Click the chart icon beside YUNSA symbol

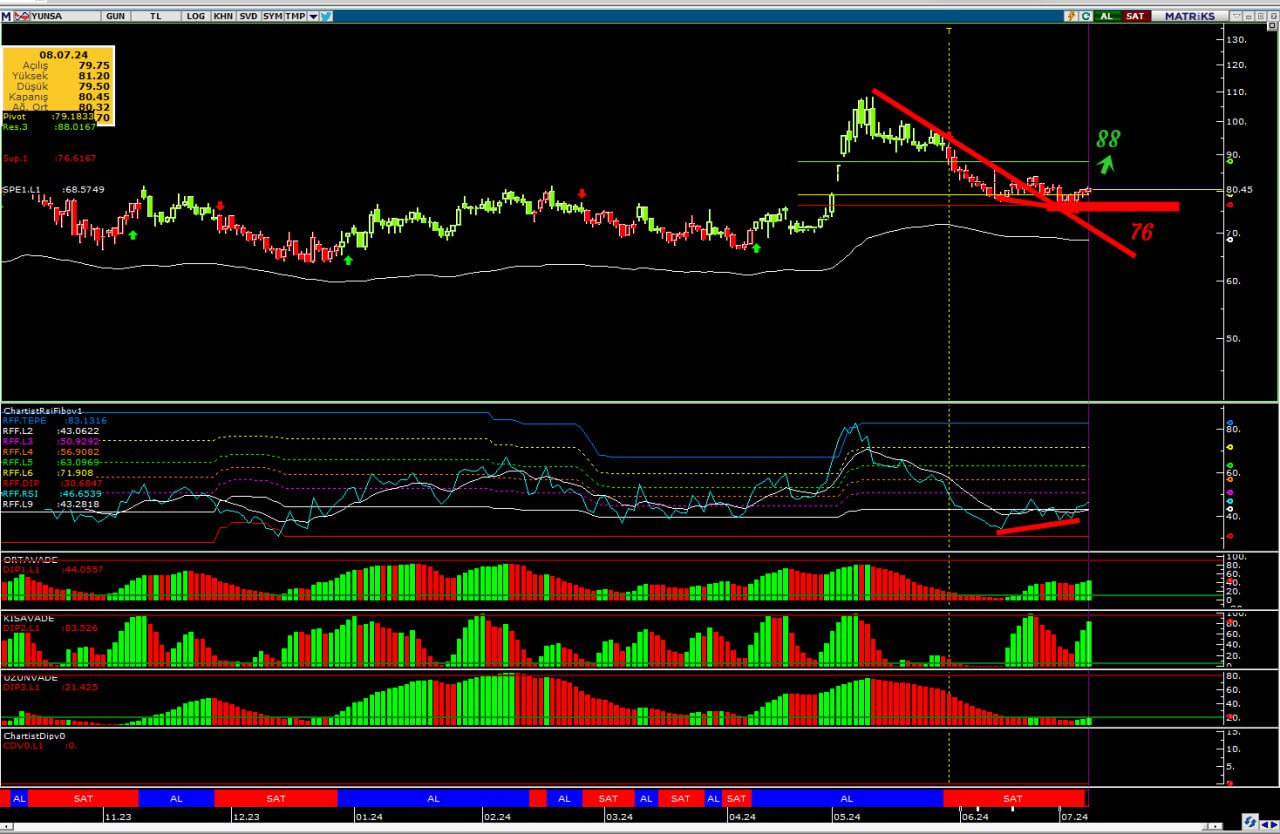point(22,16)
